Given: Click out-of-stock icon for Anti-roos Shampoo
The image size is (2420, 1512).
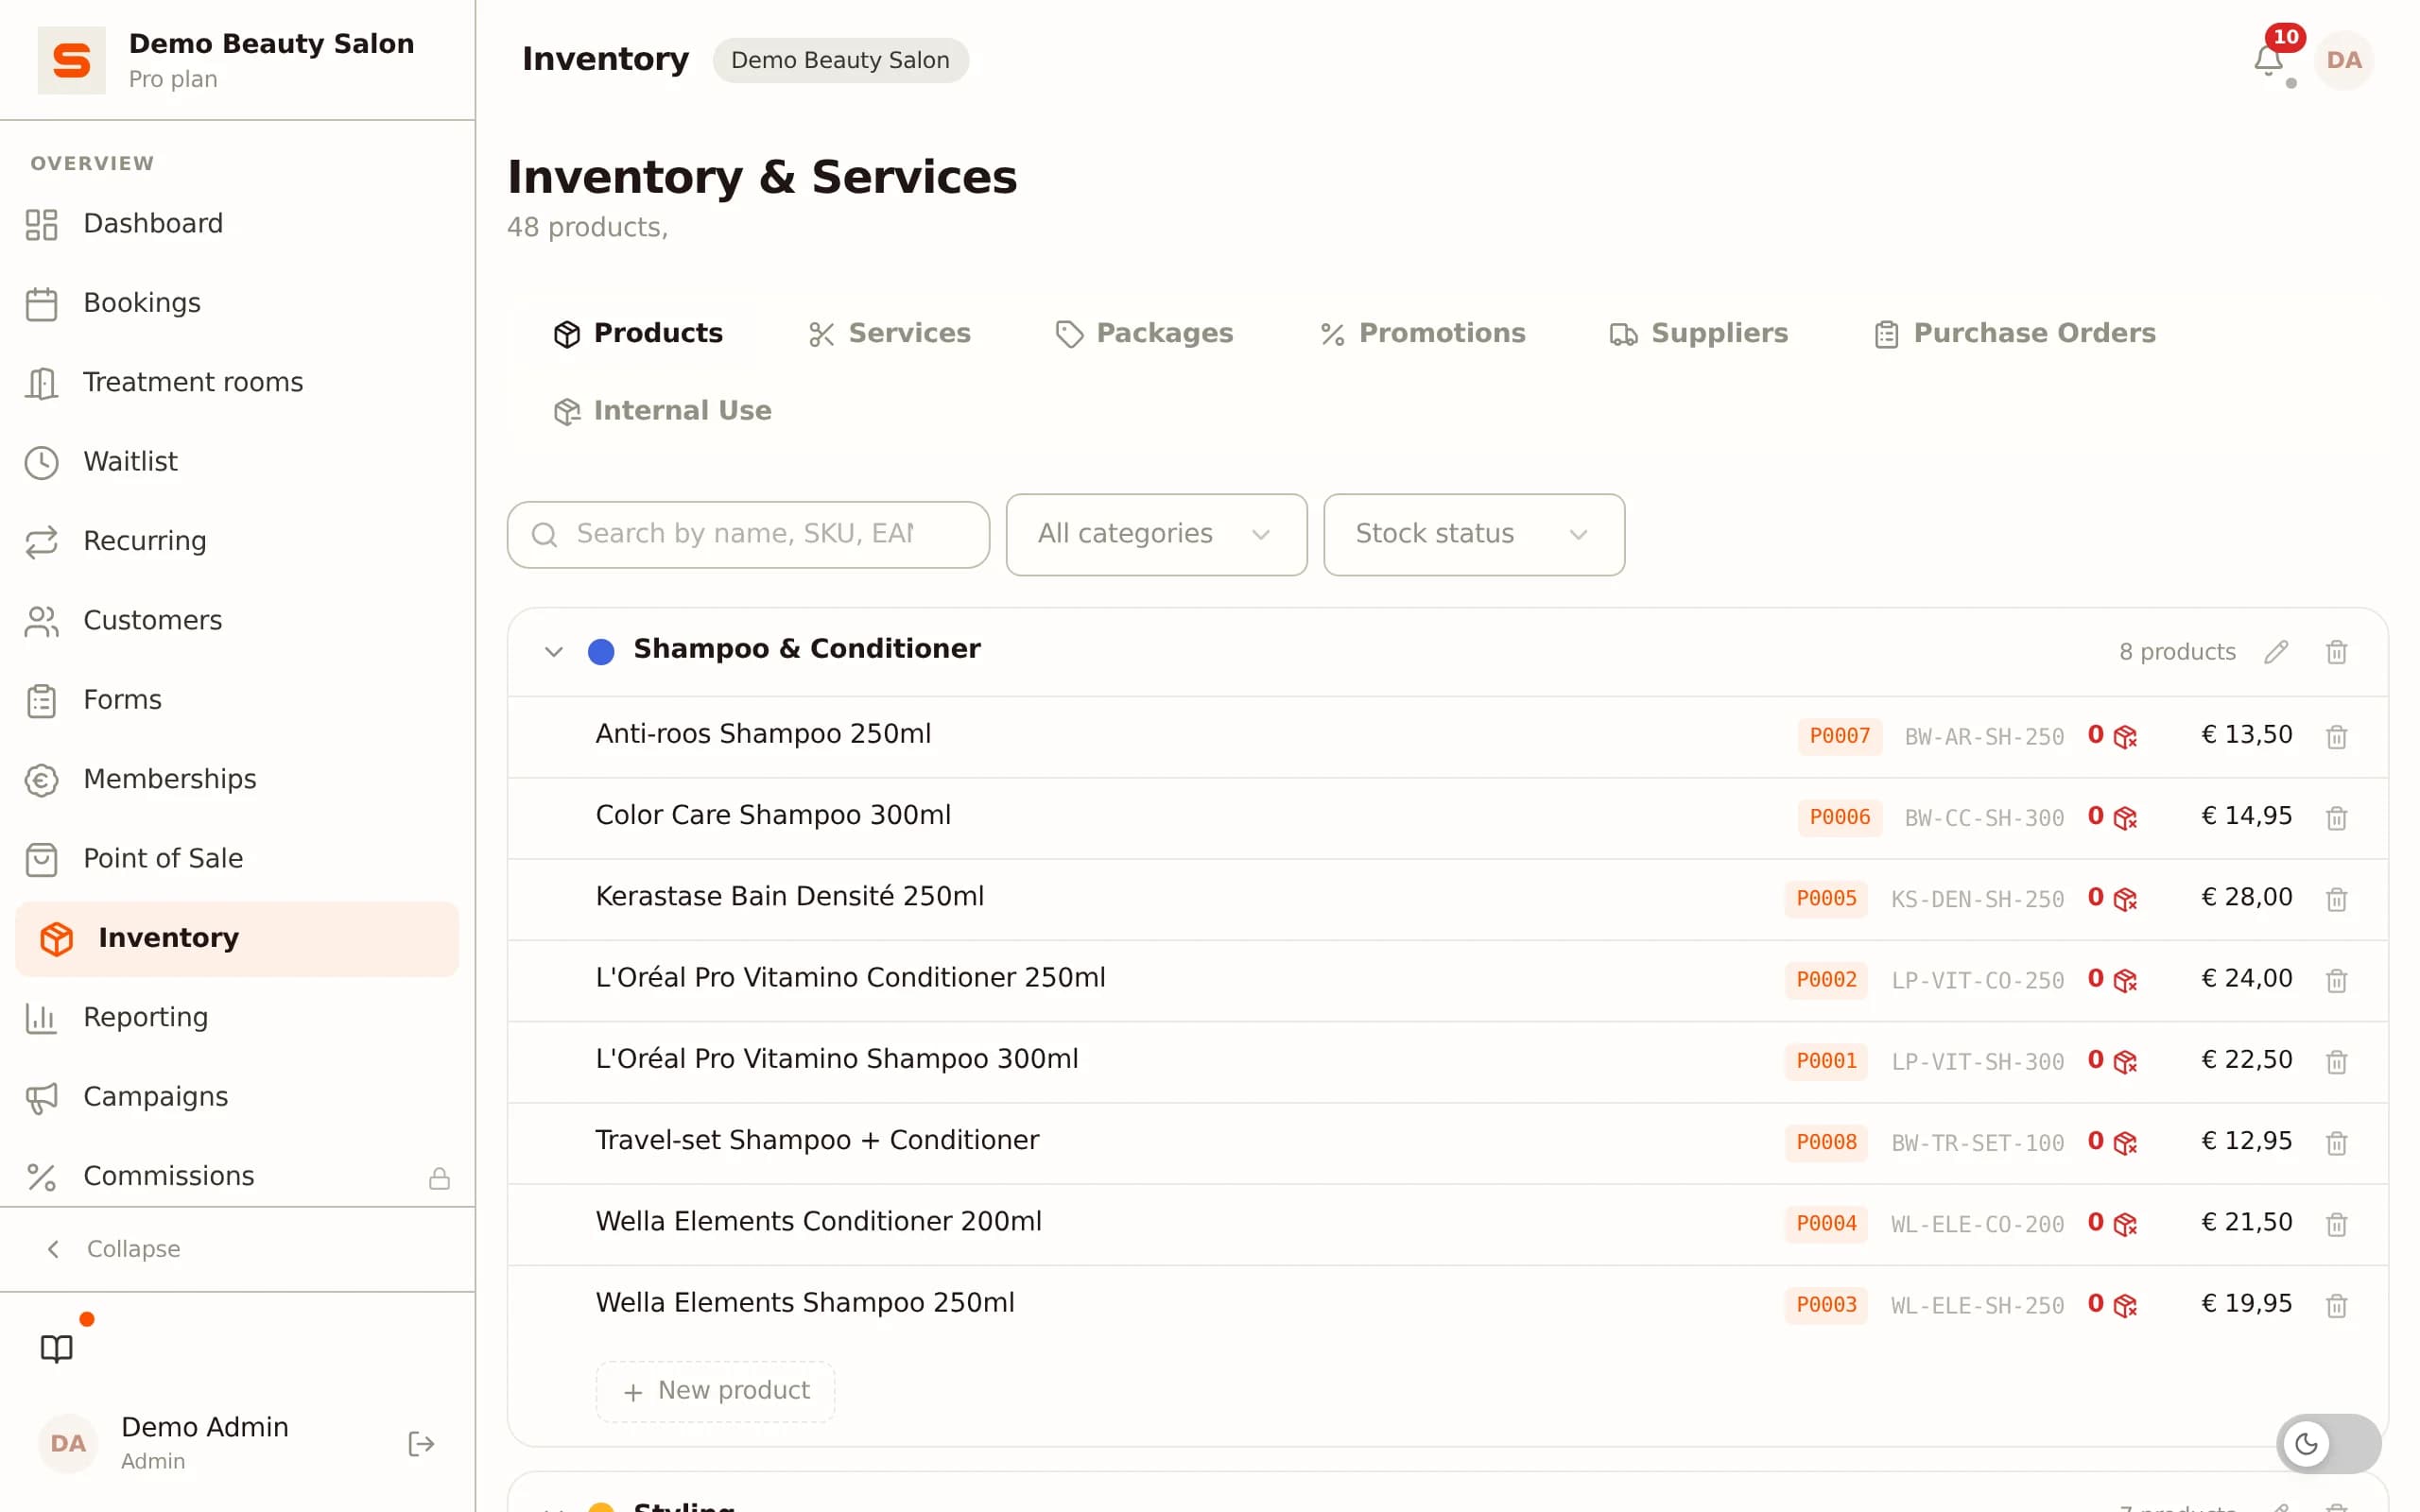Looking at the screenshot, I should [2125, 737].
